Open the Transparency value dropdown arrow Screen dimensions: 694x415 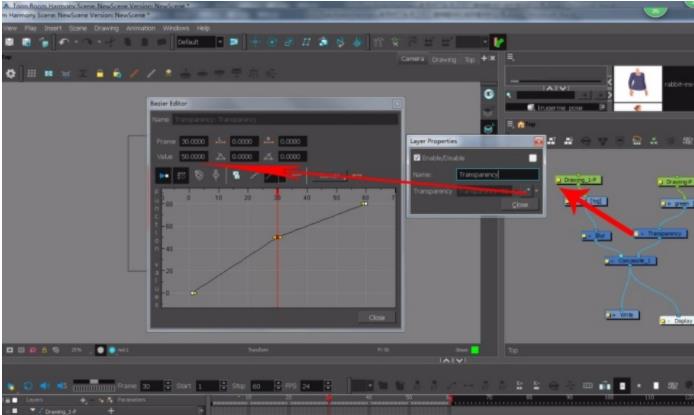tap(528, 191)
